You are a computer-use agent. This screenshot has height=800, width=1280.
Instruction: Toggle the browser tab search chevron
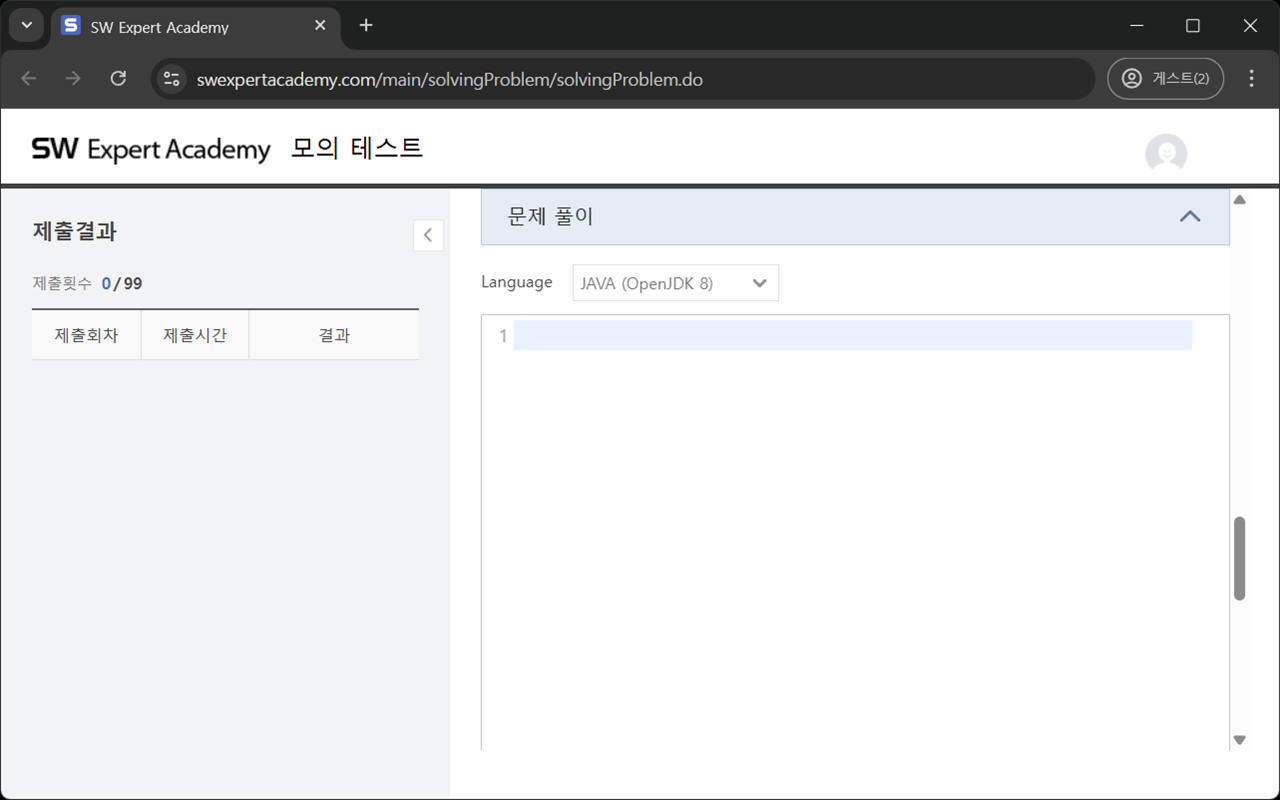[26, 24]
